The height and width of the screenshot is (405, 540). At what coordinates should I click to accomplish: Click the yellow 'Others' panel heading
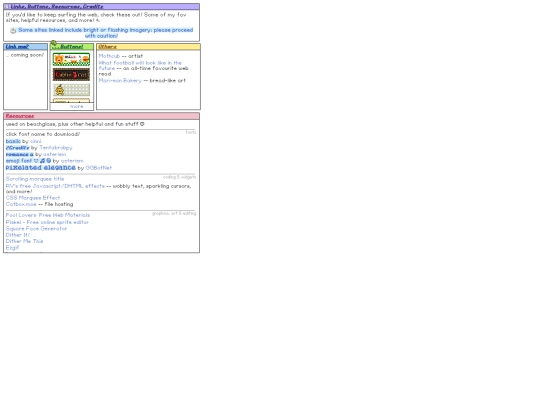click(107, 47)
